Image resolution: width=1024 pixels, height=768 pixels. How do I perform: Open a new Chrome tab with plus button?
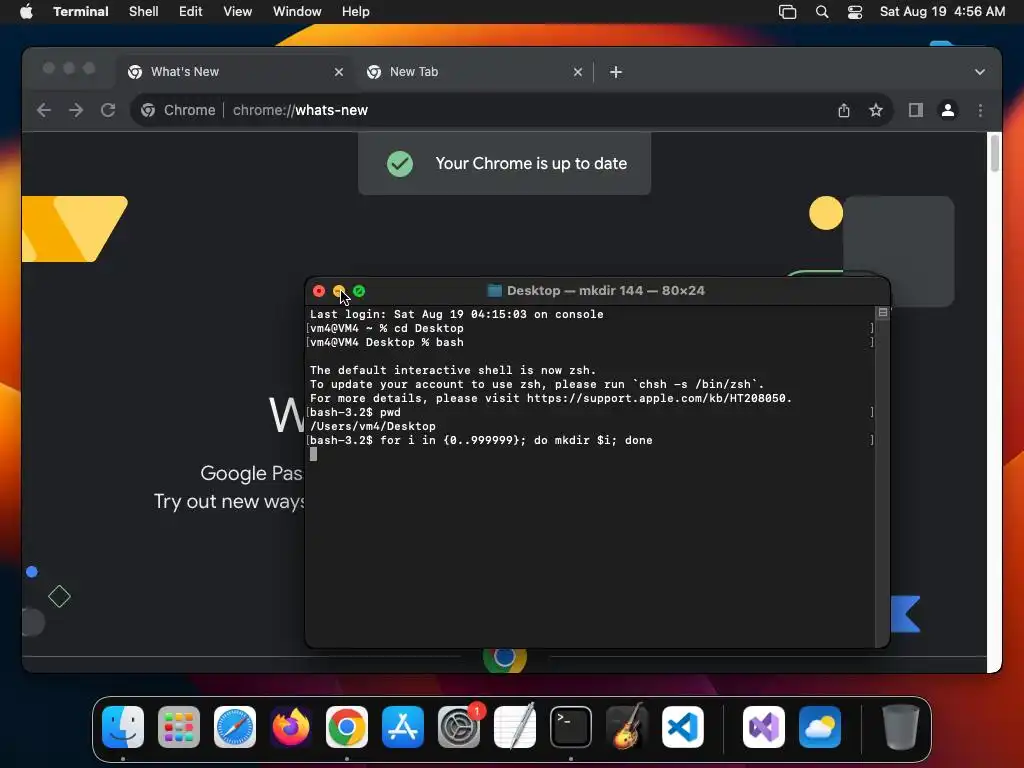(x=615, y=72)
